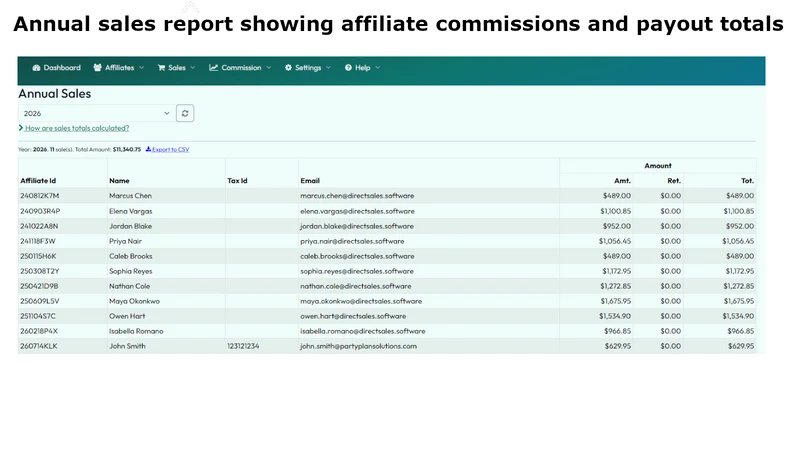
Task: Click the Annual Sales page heading
Action: point(55,94)
